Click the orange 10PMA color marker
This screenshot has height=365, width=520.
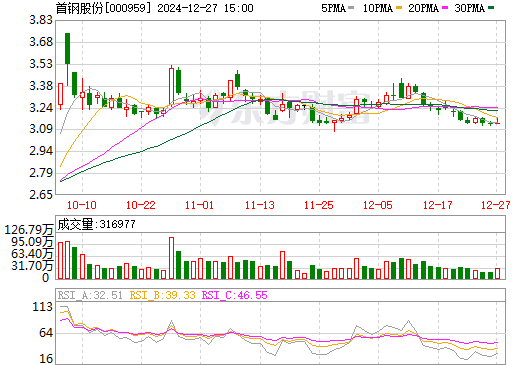[399, 8]
